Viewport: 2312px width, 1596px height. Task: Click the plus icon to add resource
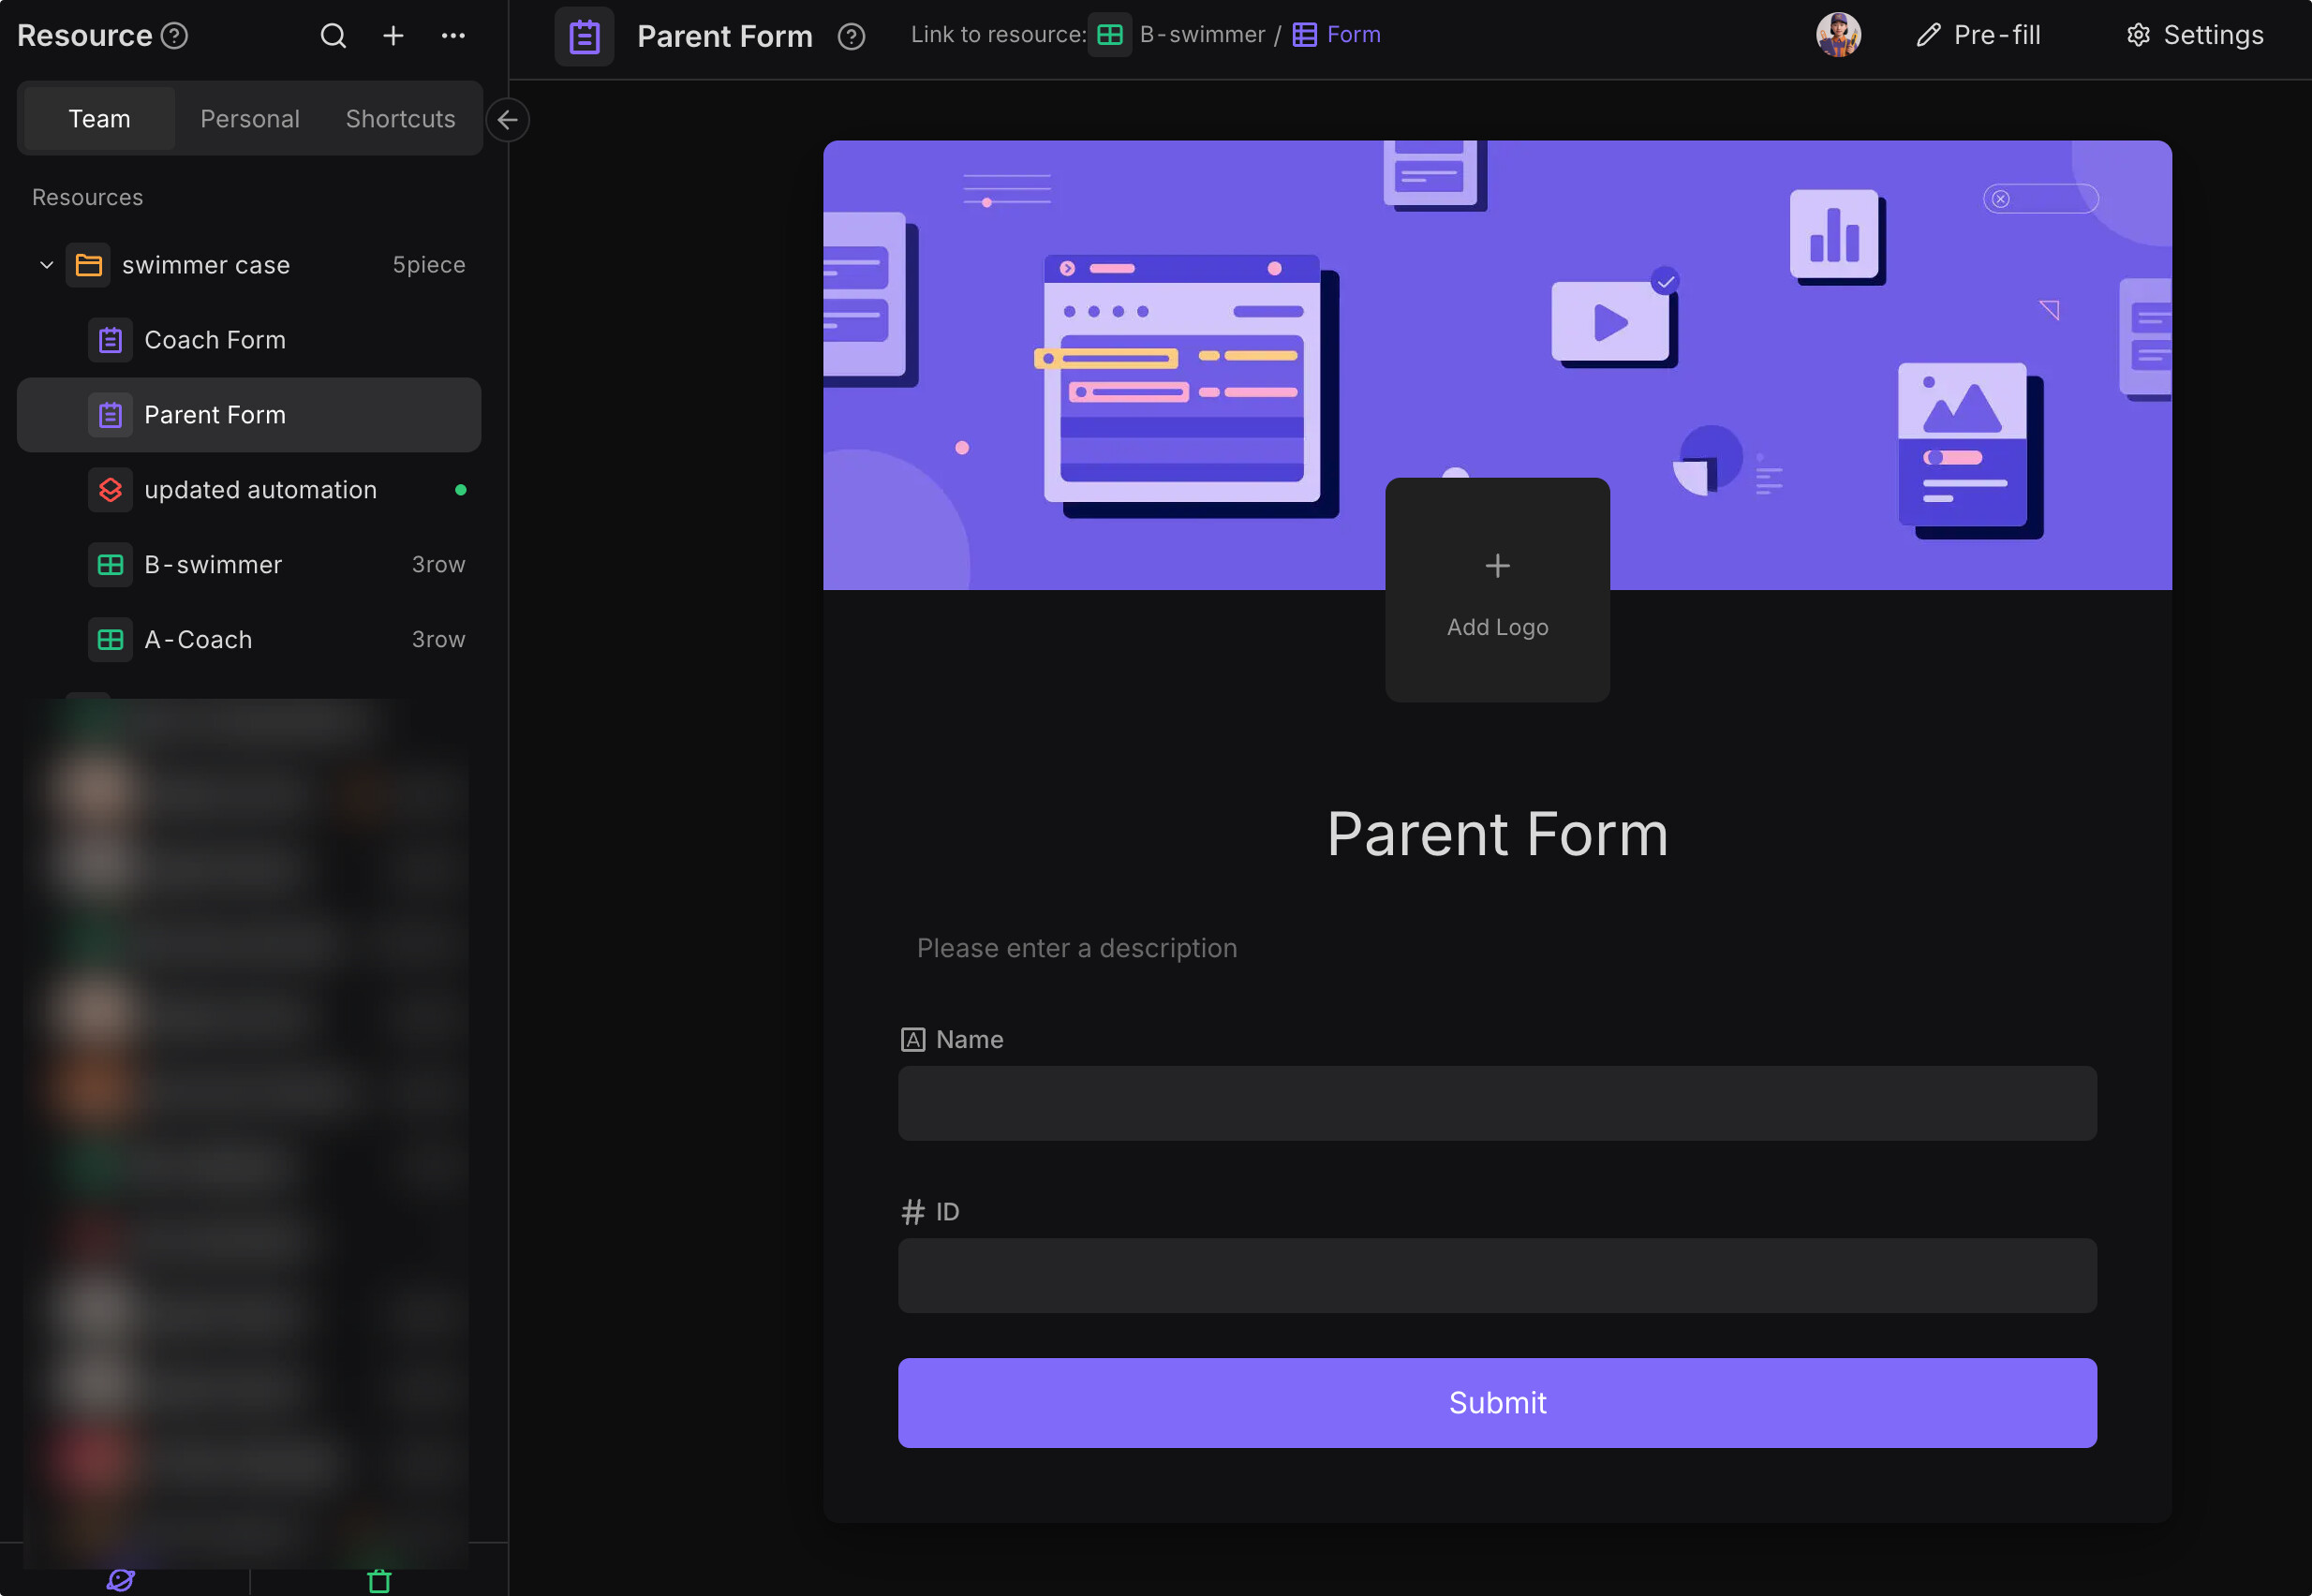click(x=393, y=36)
